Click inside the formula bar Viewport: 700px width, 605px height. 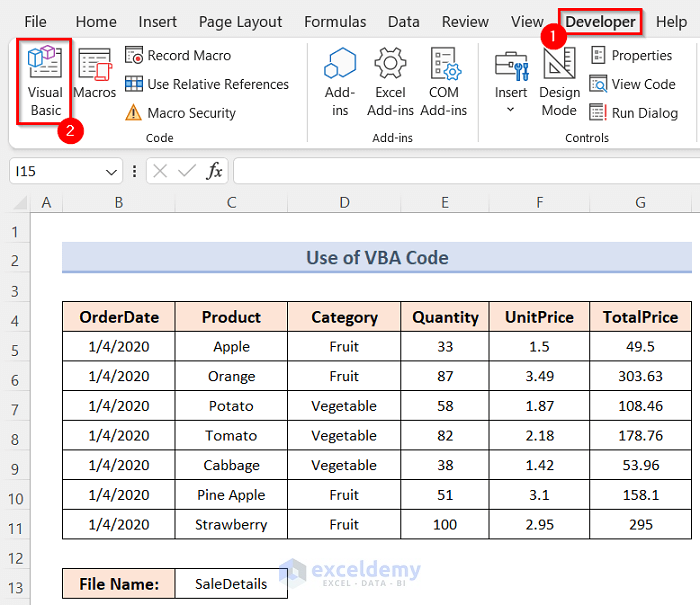point(460,172)
